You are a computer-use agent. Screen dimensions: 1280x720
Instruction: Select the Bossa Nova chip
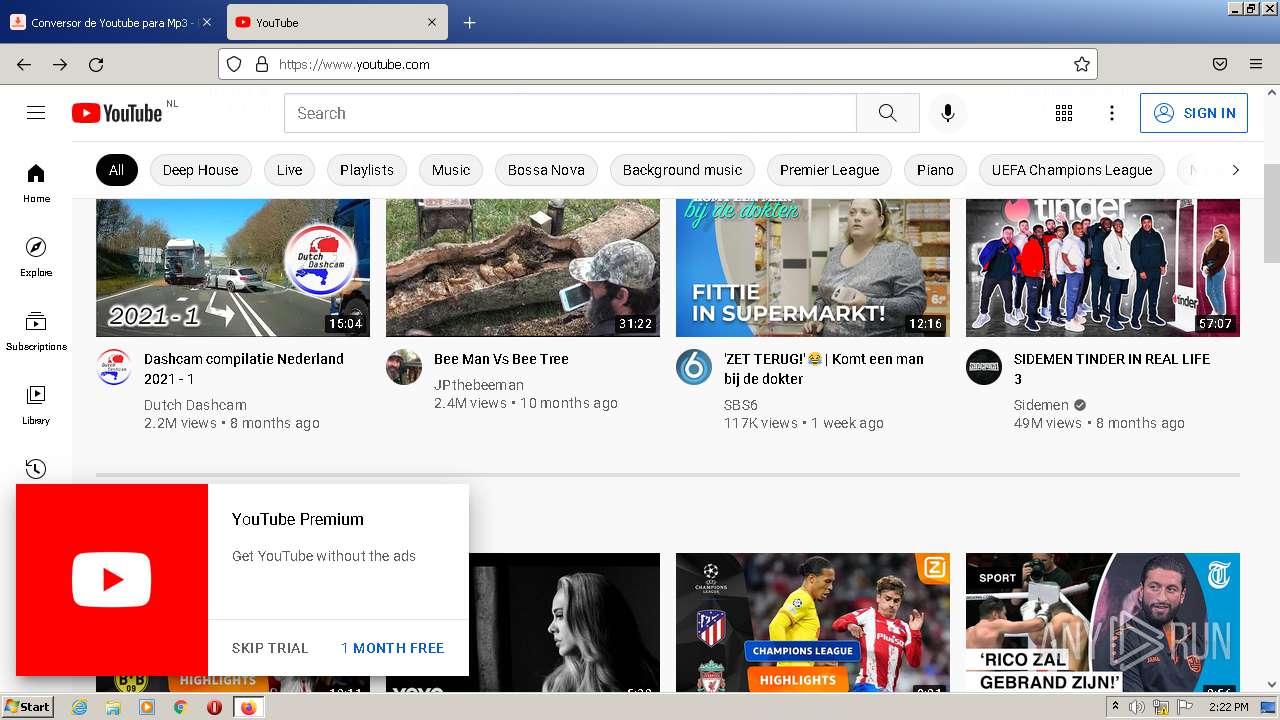pos(546,170)
